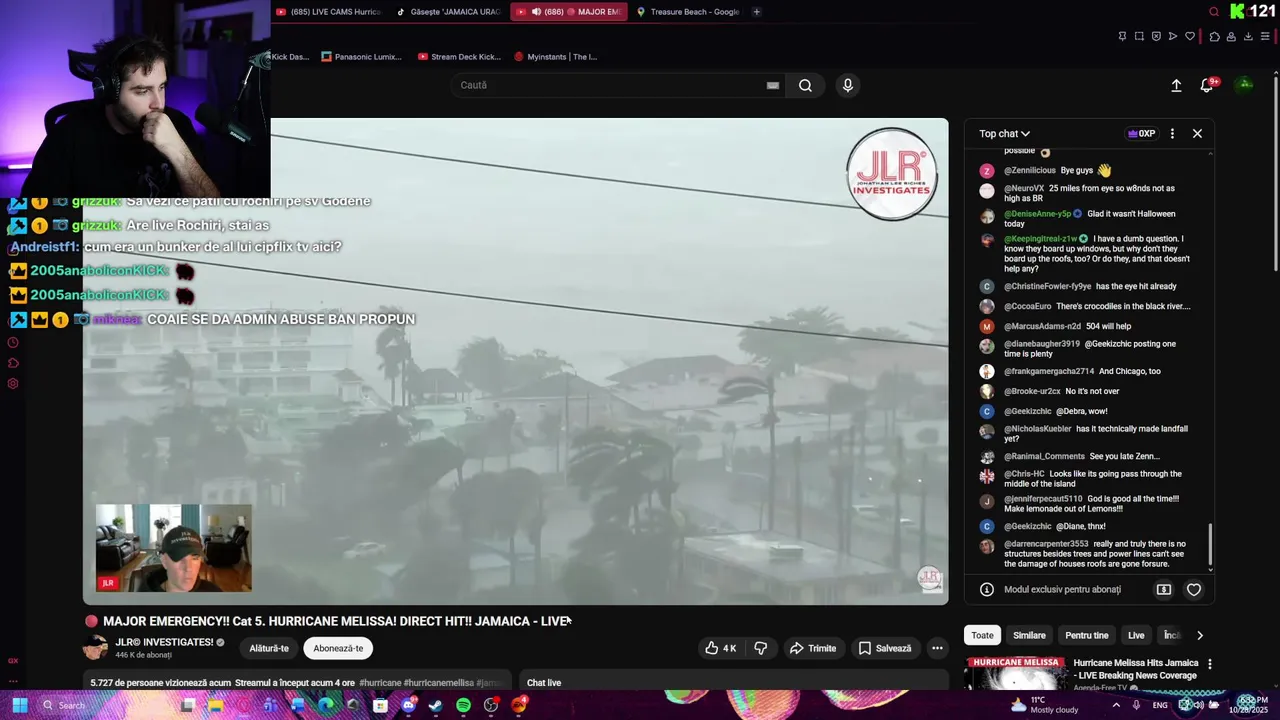The image size is (1280, 720).
Task: Click the Super Chat dollar icon
Action: (1164, 590)
